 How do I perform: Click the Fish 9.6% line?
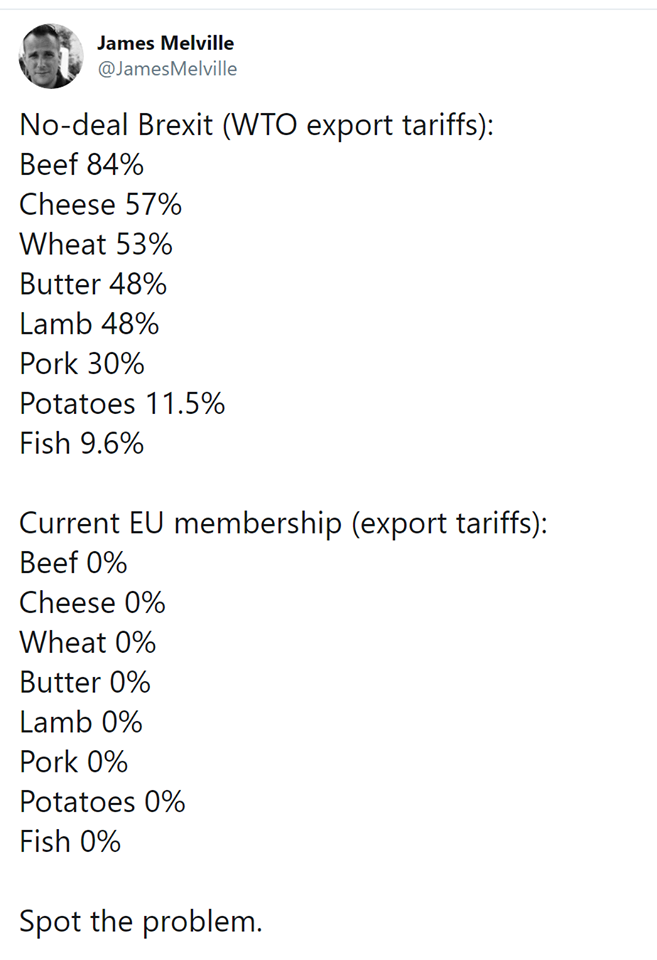click(x=81, y=443)
